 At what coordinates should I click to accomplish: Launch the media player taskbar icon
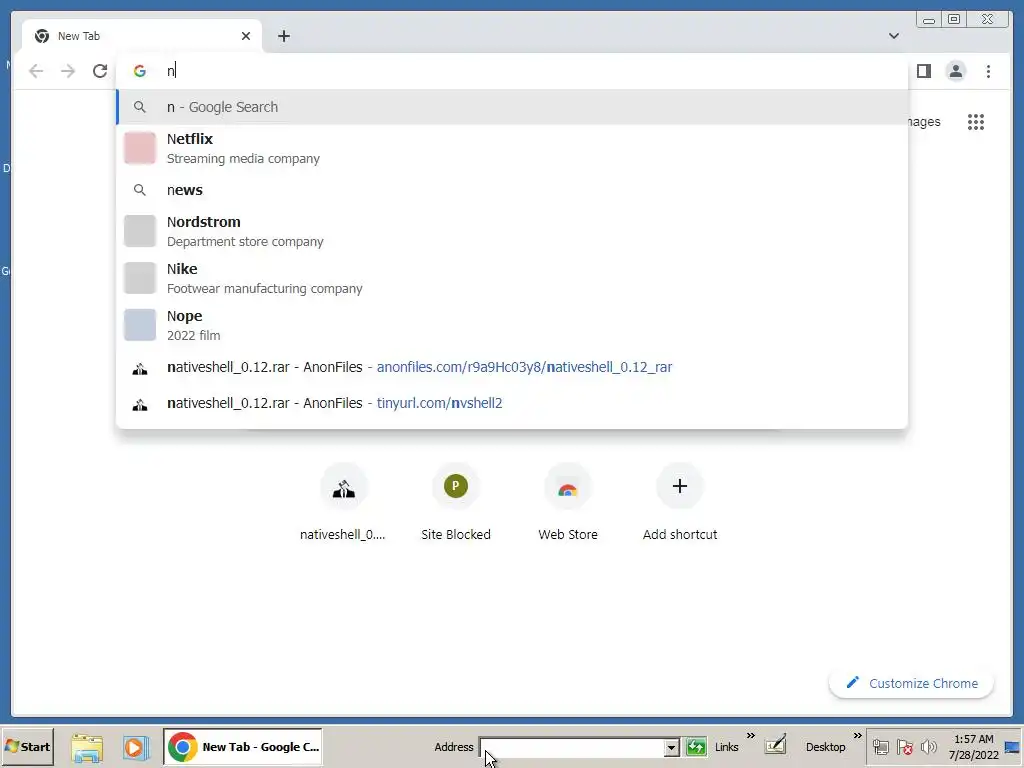click(x=136, y=747)
